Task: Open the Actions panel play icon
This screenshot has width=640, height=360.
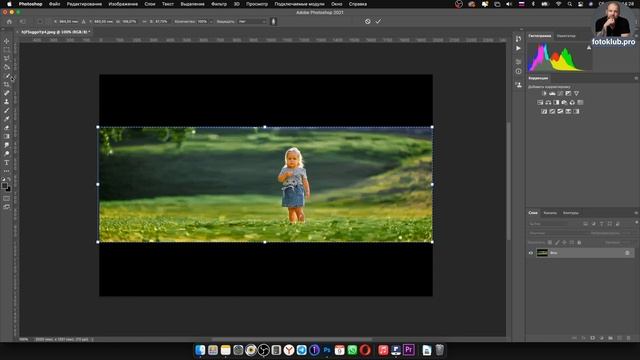Action: pos(518,48)
